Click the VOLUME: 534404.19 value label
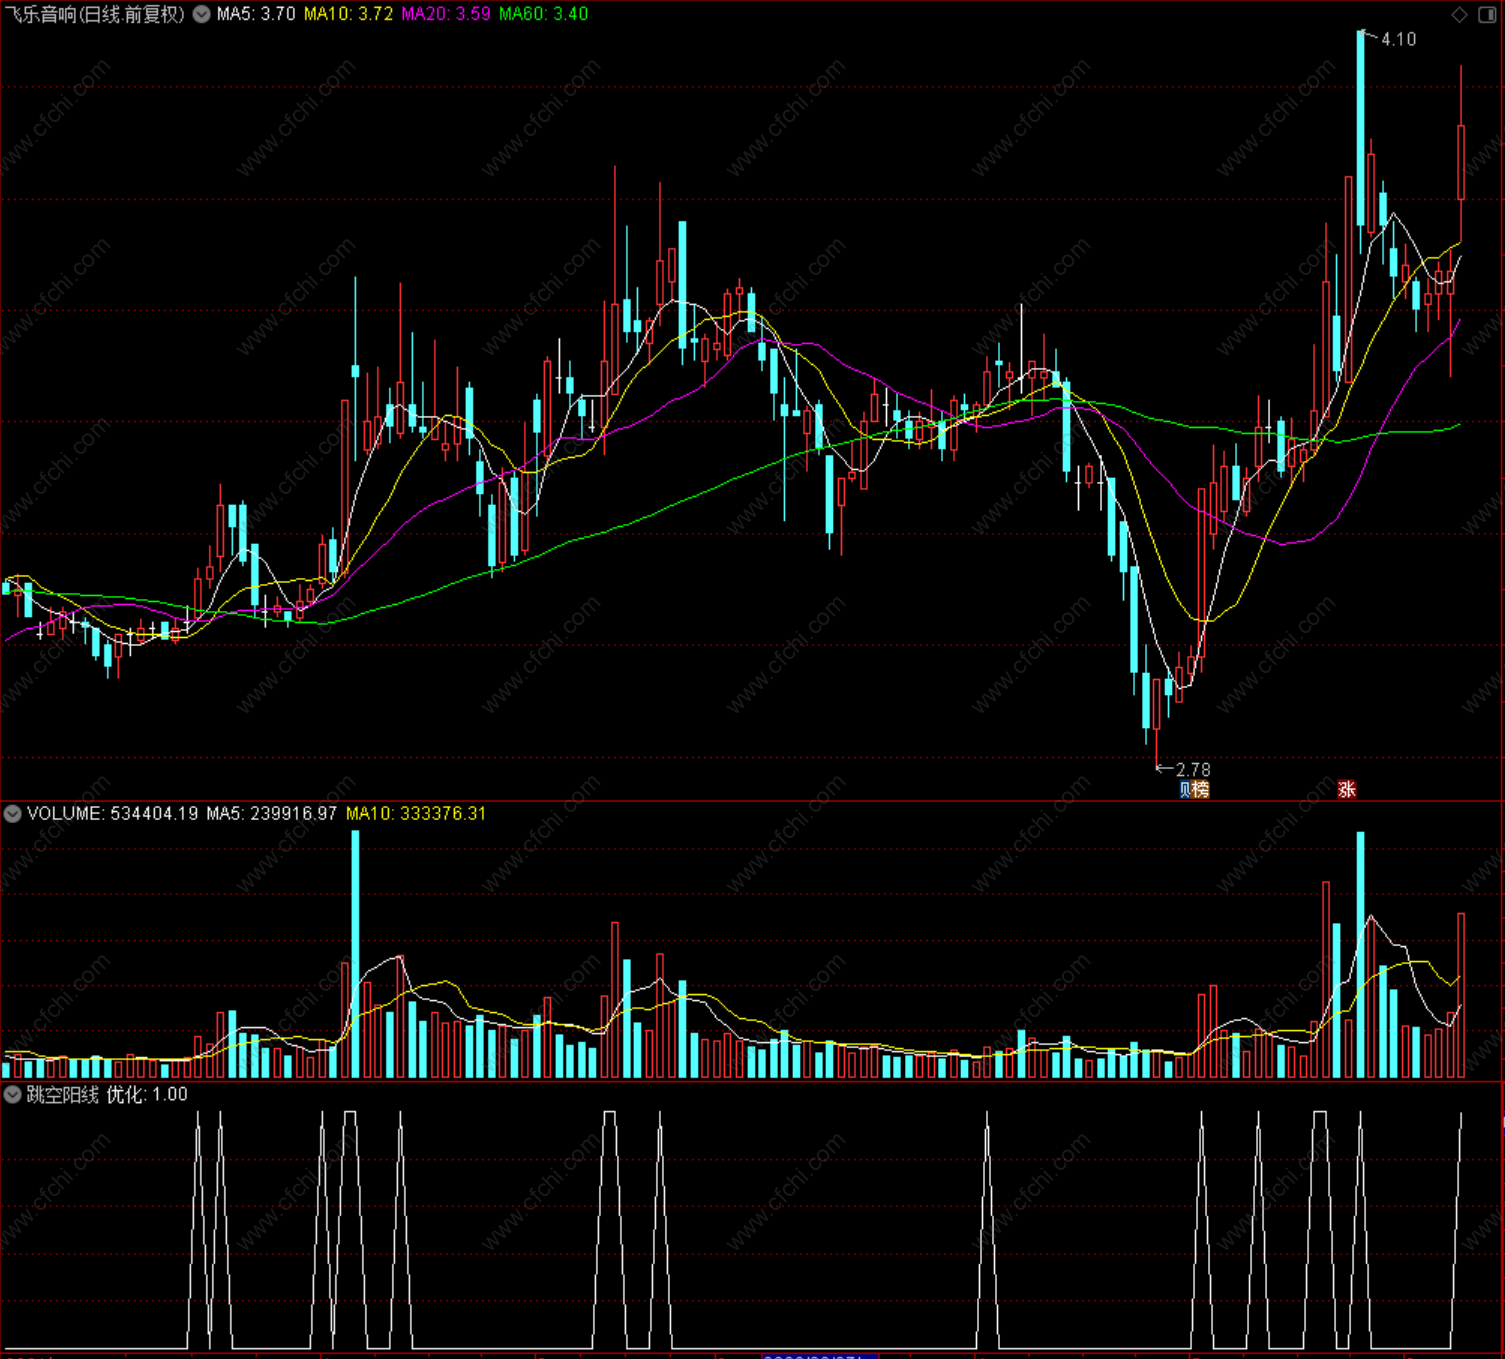This screenshot has height=1359, width=1505. pyautogui.click(x=112, y=813)
